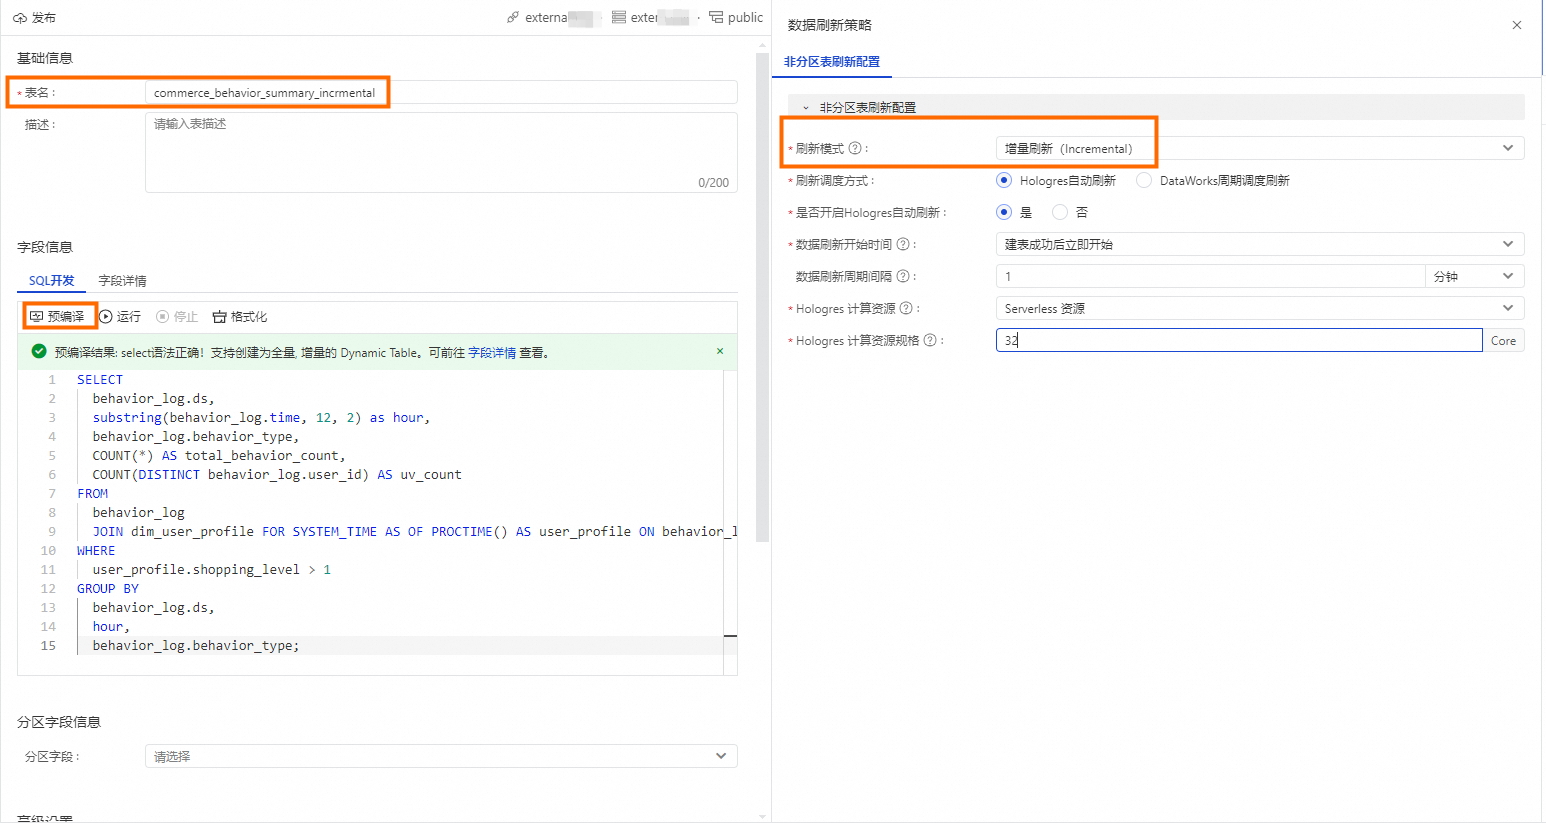Screen dimensions: 1546x823
Task: Click the substring(behavior_log.time...) line
Action: tap(262, 417)
